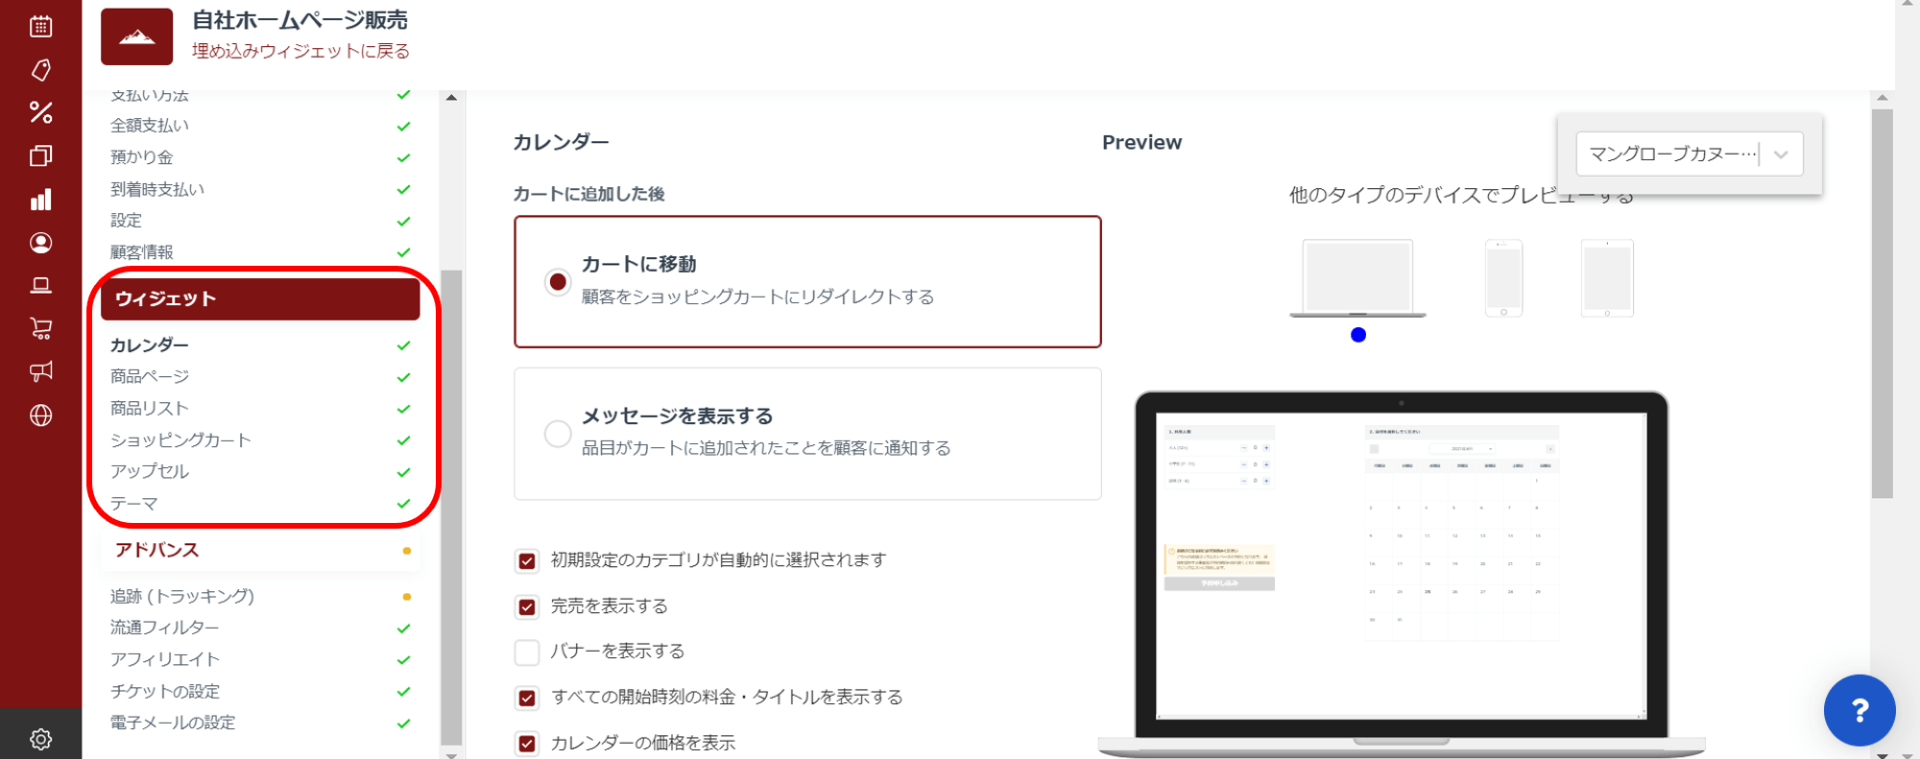
Task: Click the globe icon in sidebar
Action: (x=41, y=415)
